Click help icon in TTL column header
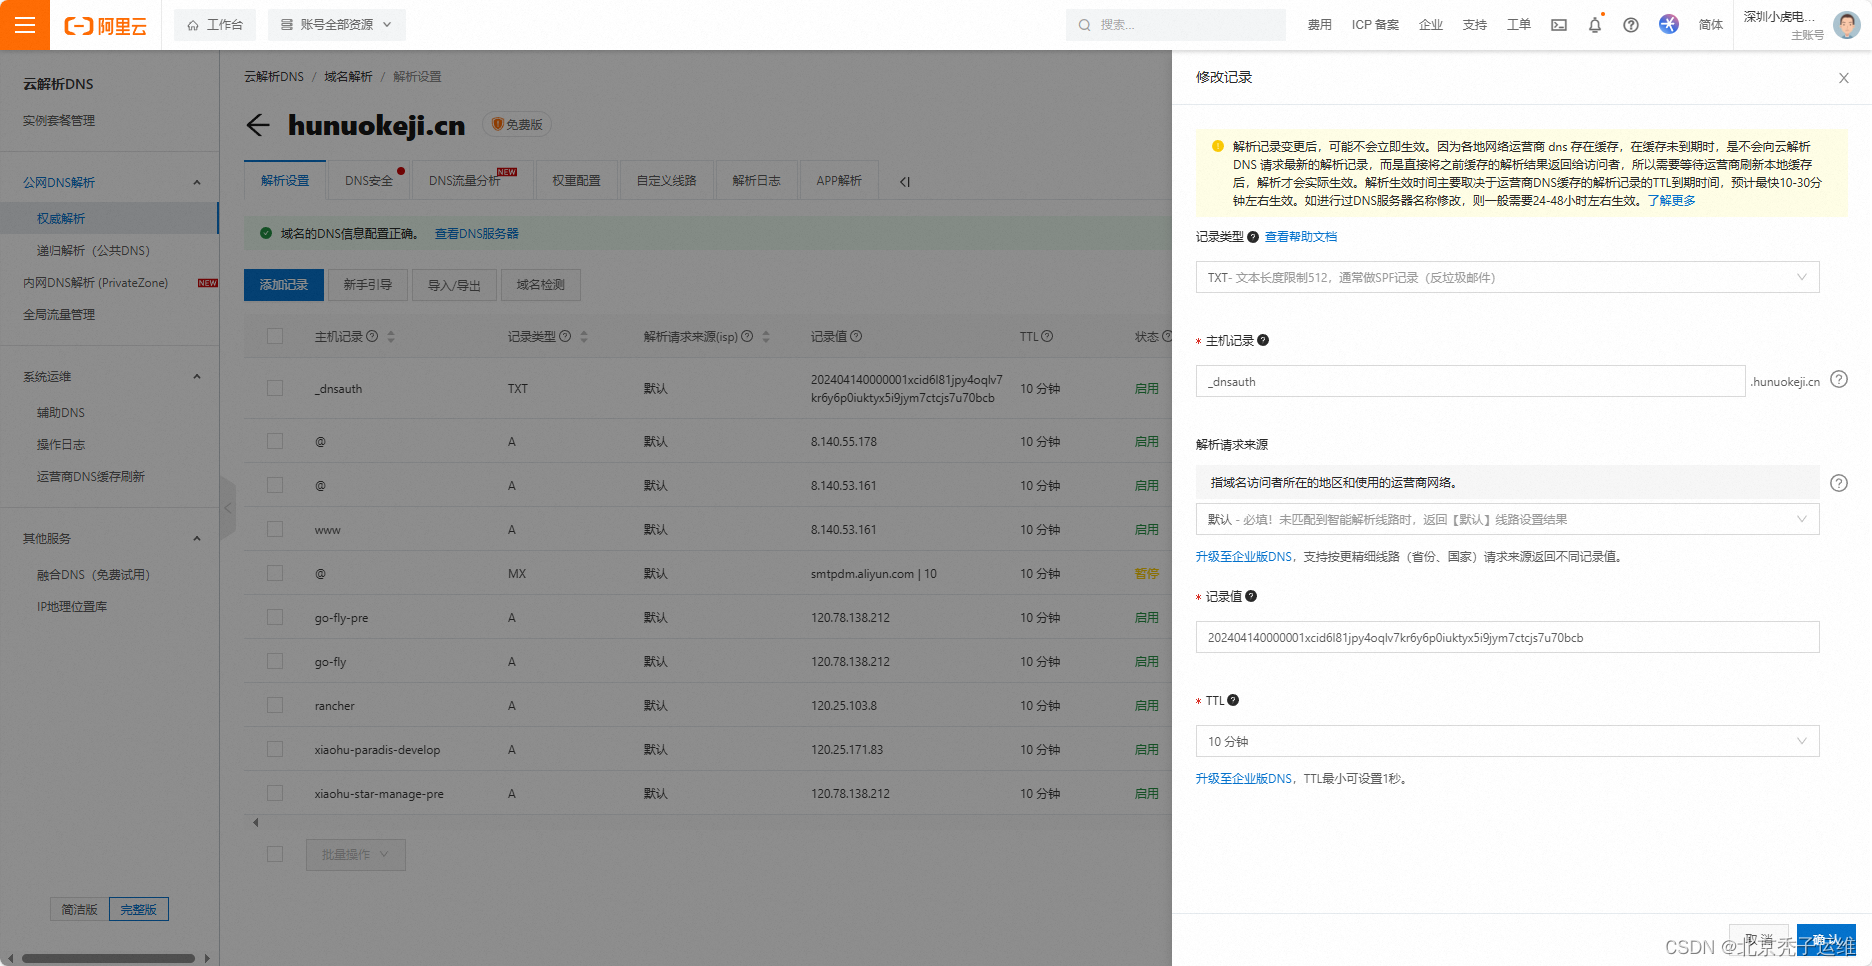Image resolution: width=1872 pixels, height=966 pixels. click(1047, 337)
